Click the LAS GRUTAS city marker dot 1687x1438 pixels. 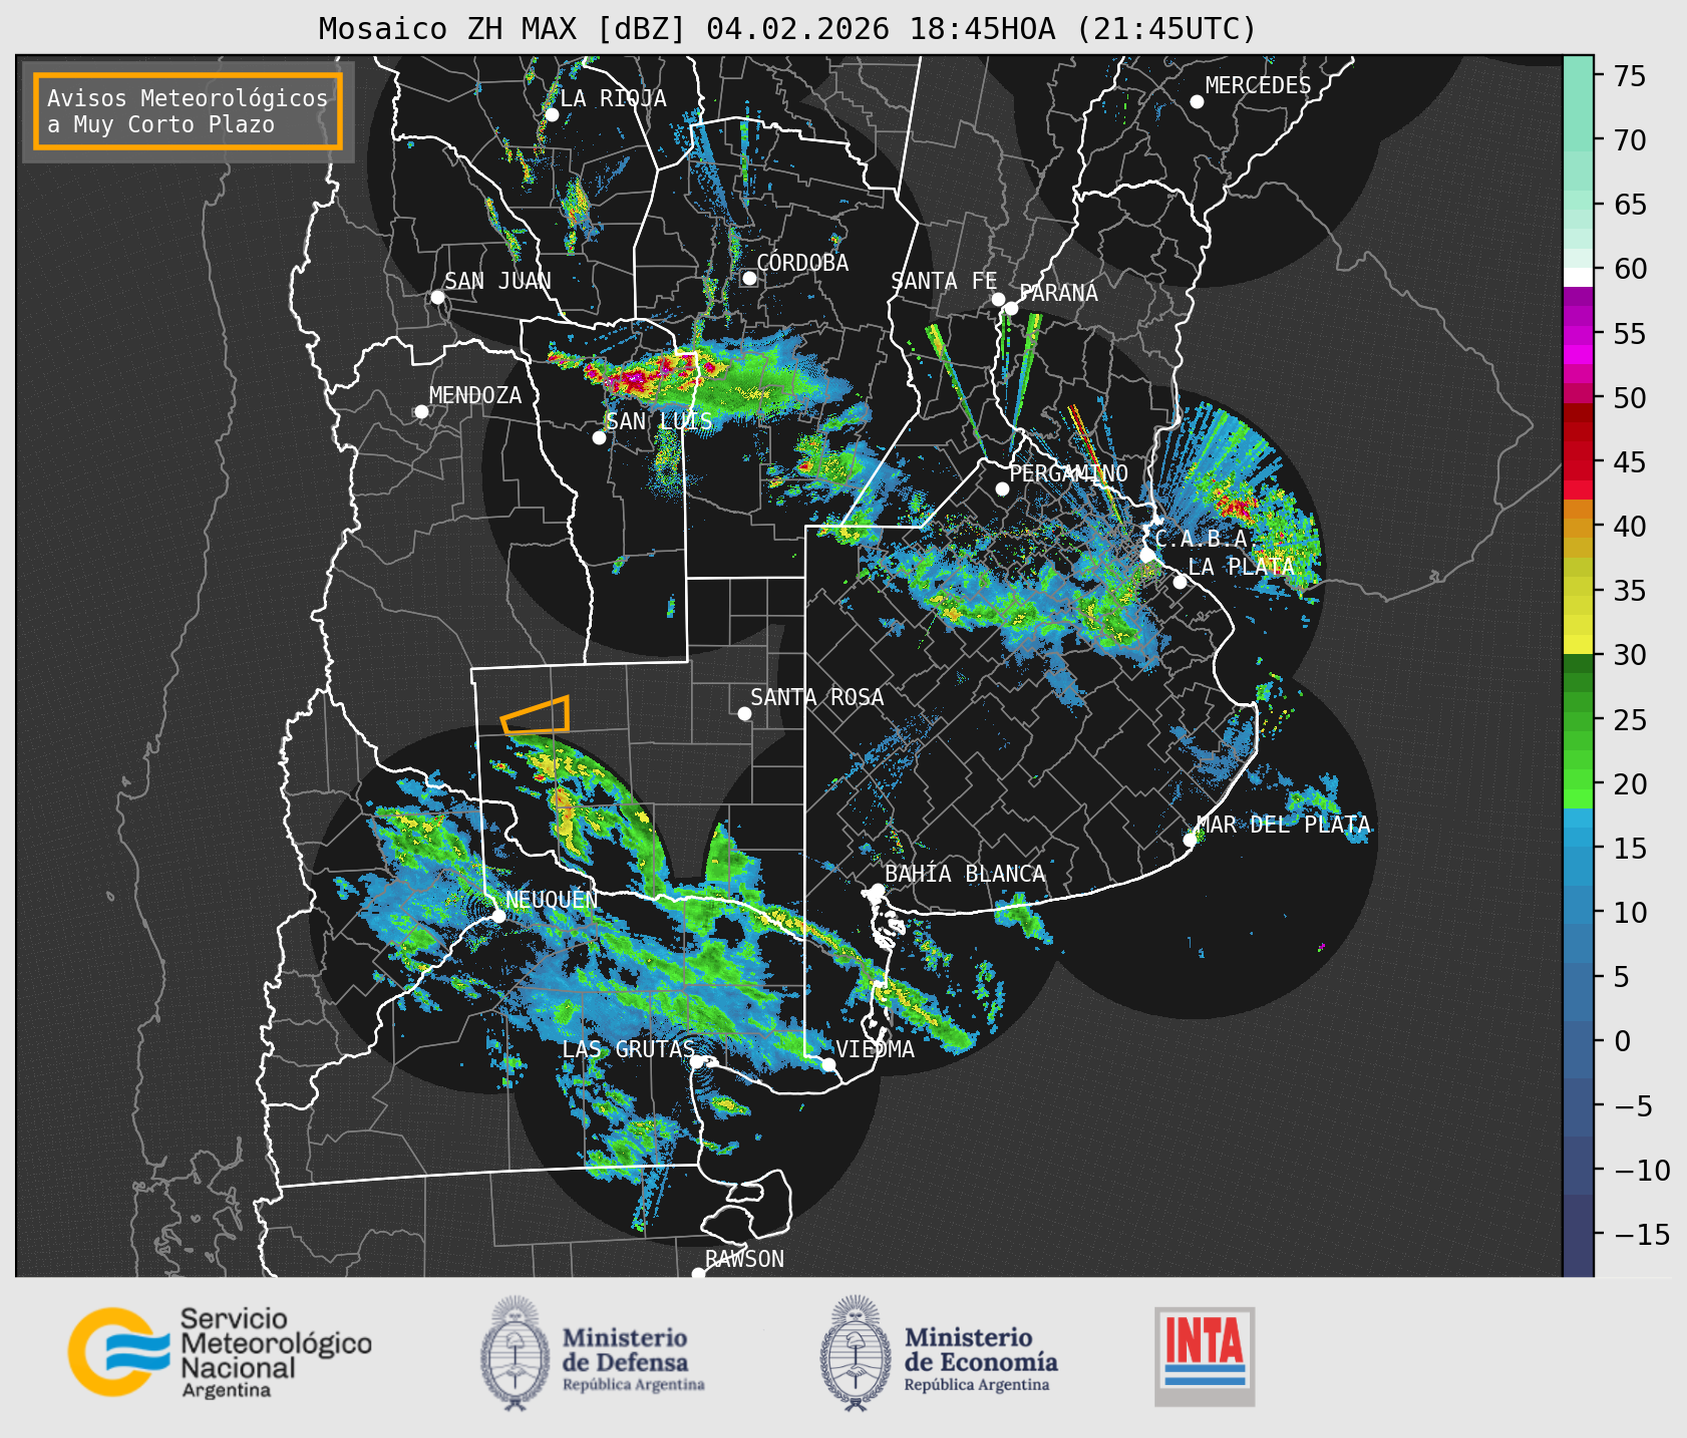[697, 1061]
